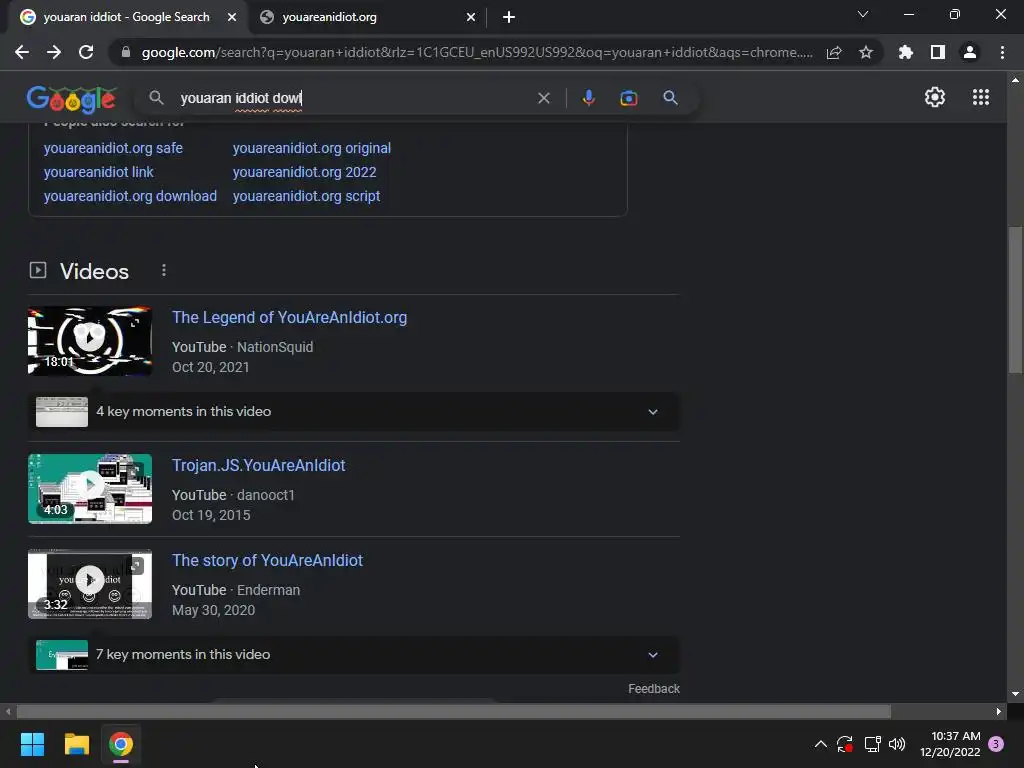
Task: Close the youareanidiot.org tab
Action: pyautogui.click(x=471, y=17)
